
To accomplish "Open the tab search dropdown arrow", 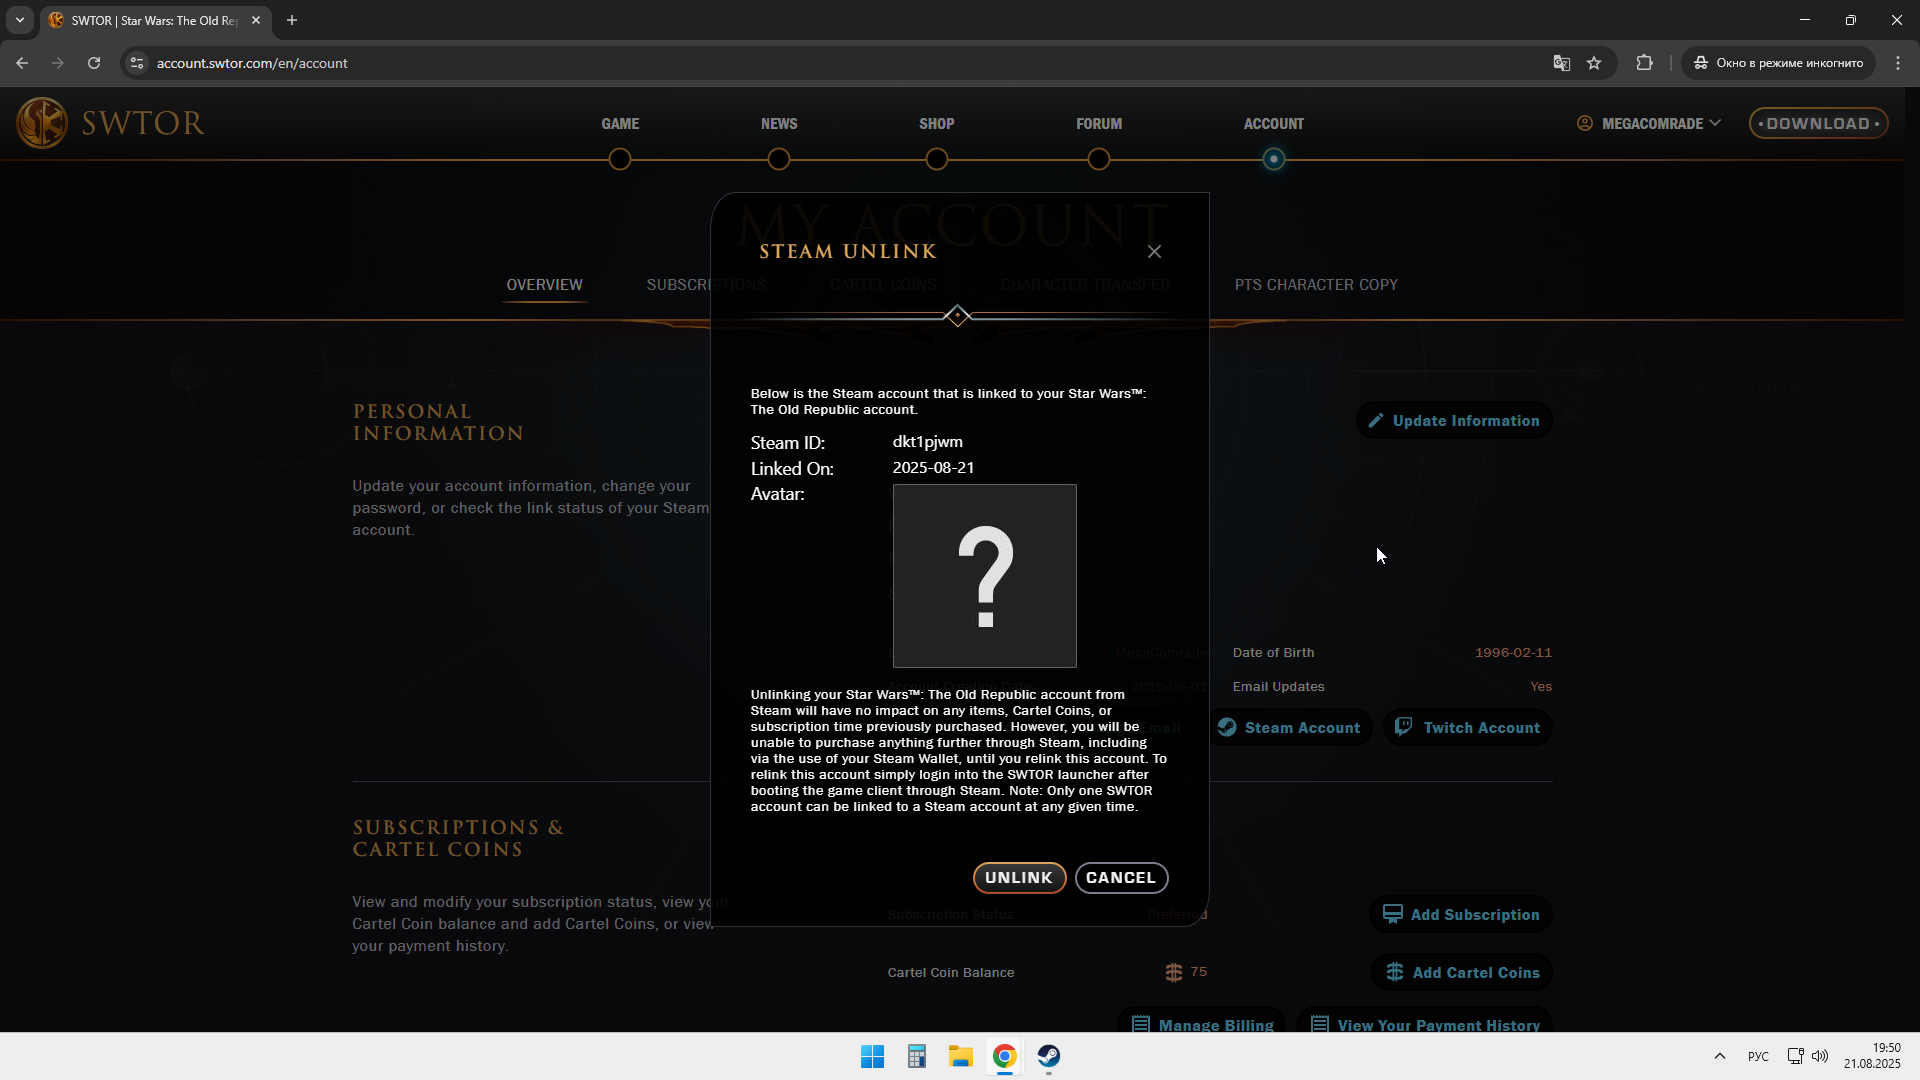I will (20, 20).
